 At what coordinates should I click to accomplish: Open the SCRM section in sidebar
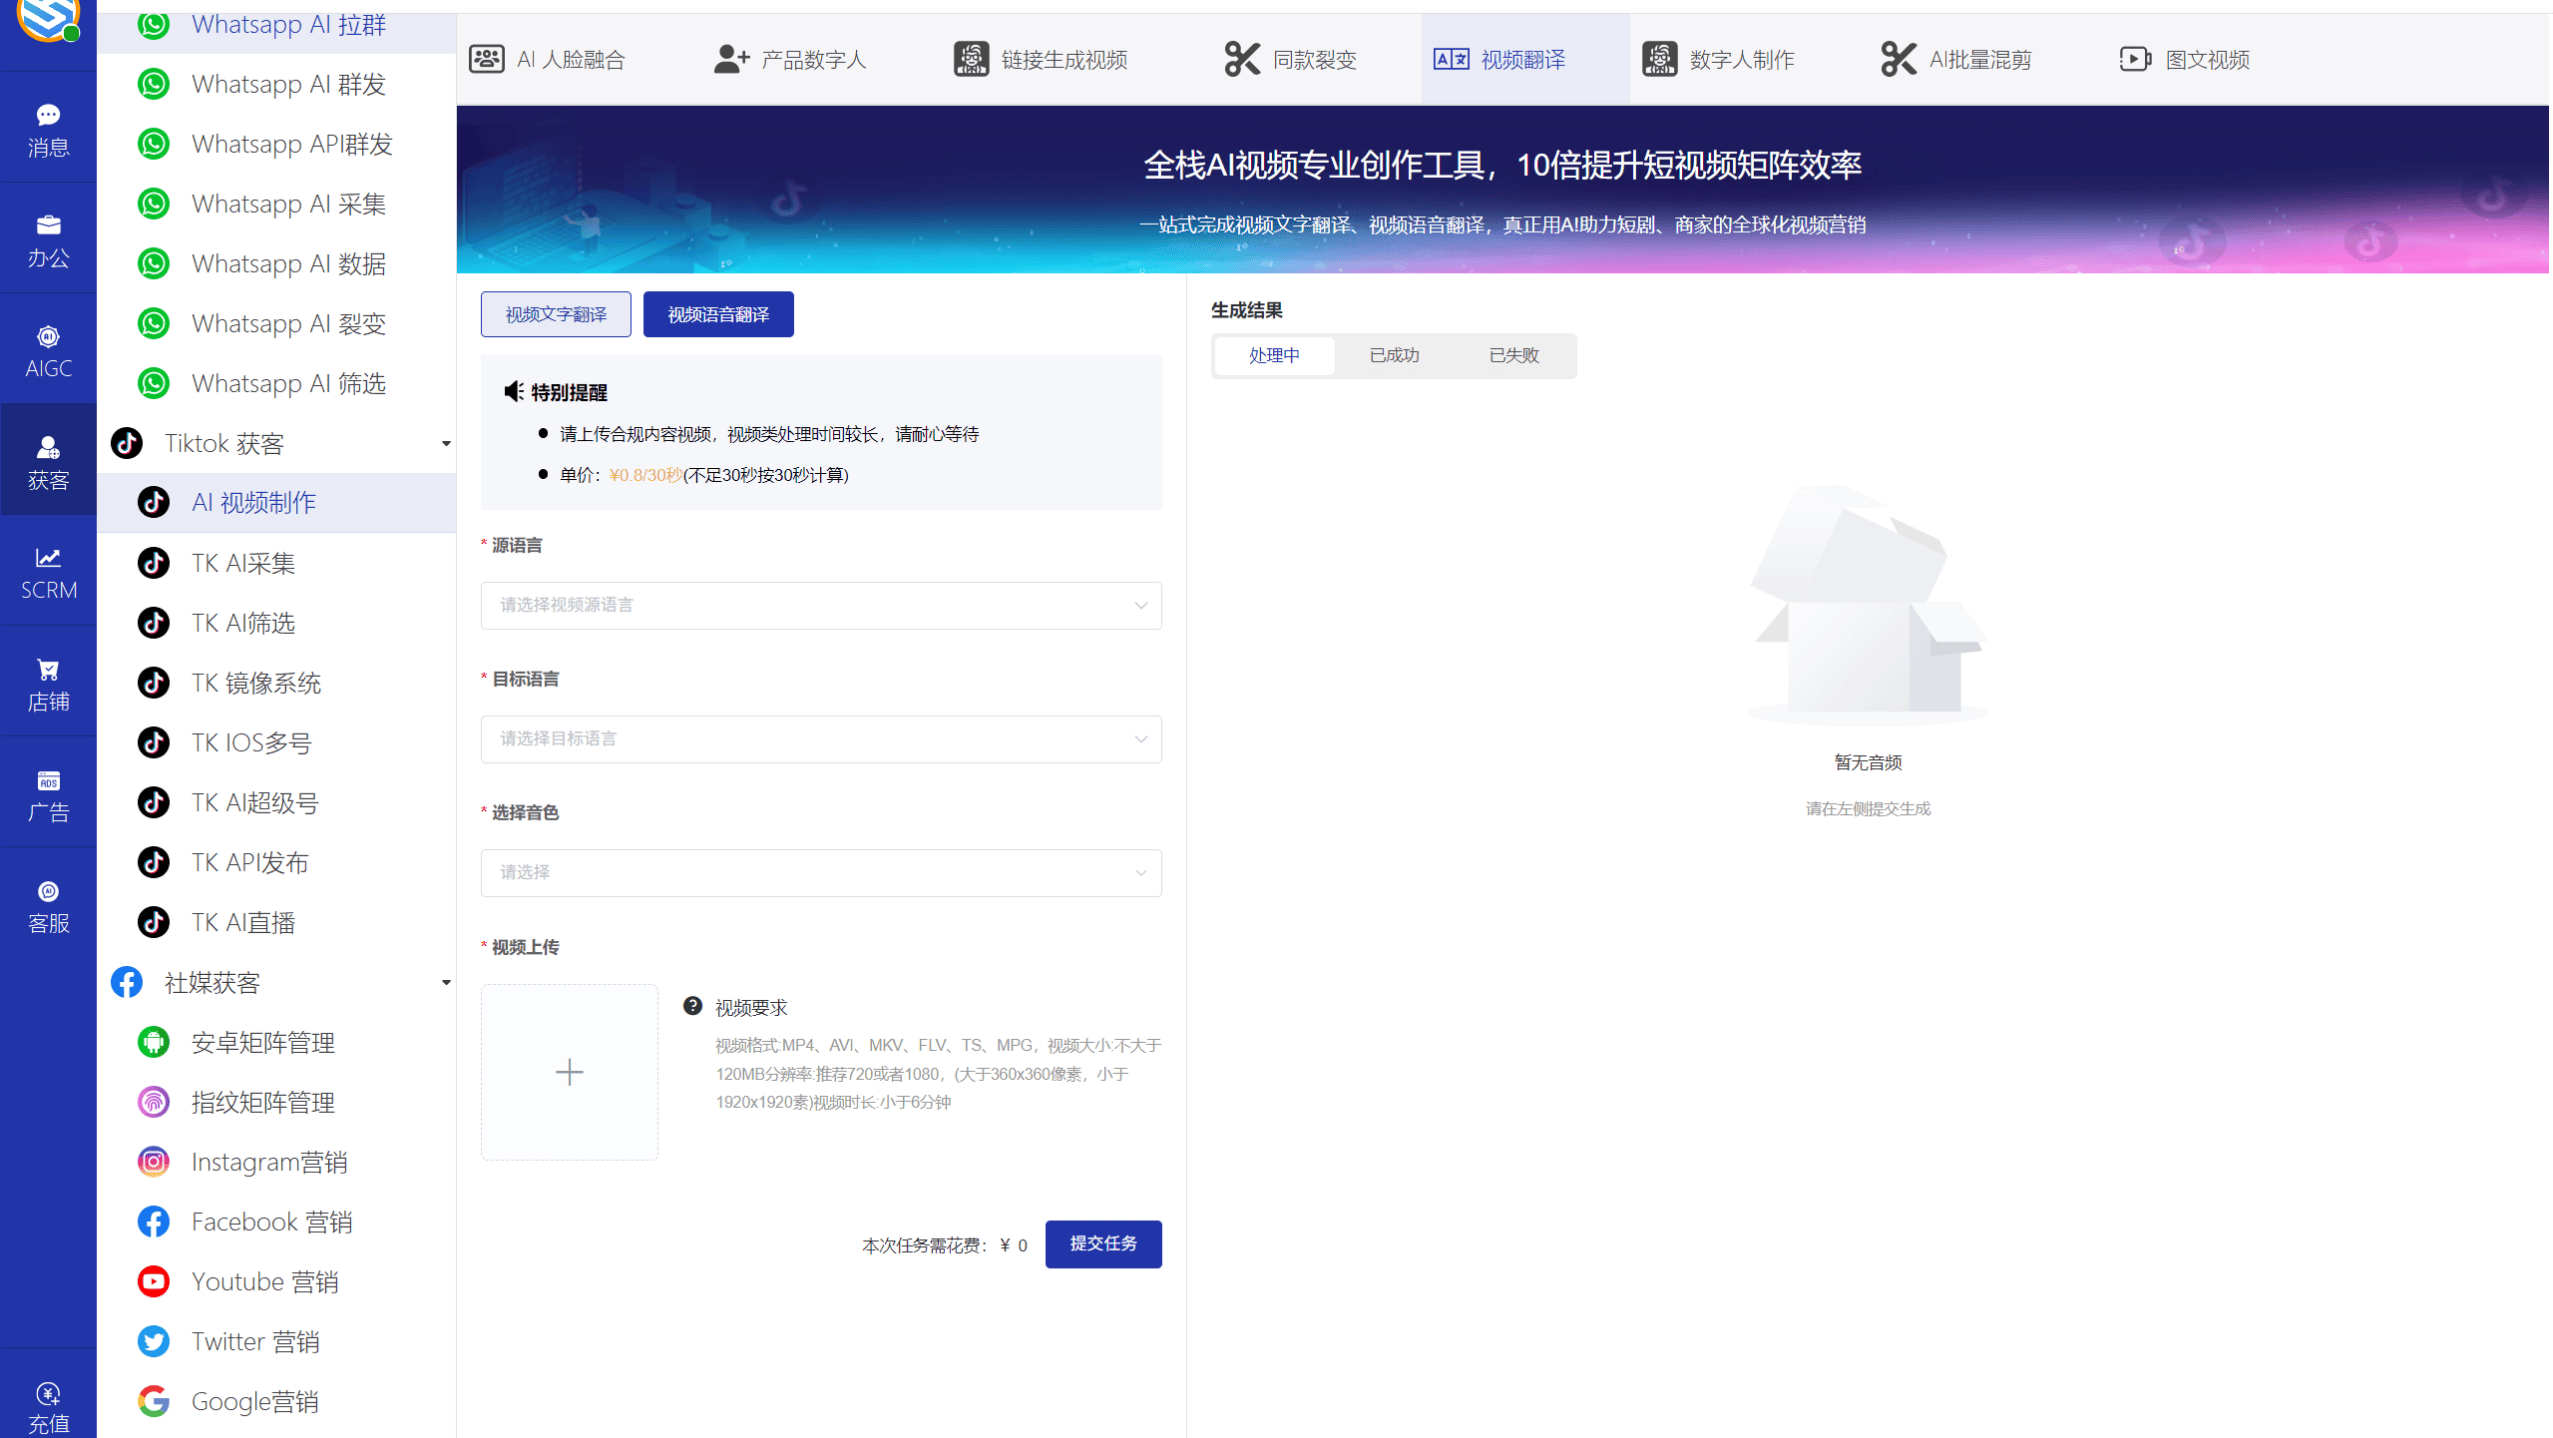click(x=47, y=572)
